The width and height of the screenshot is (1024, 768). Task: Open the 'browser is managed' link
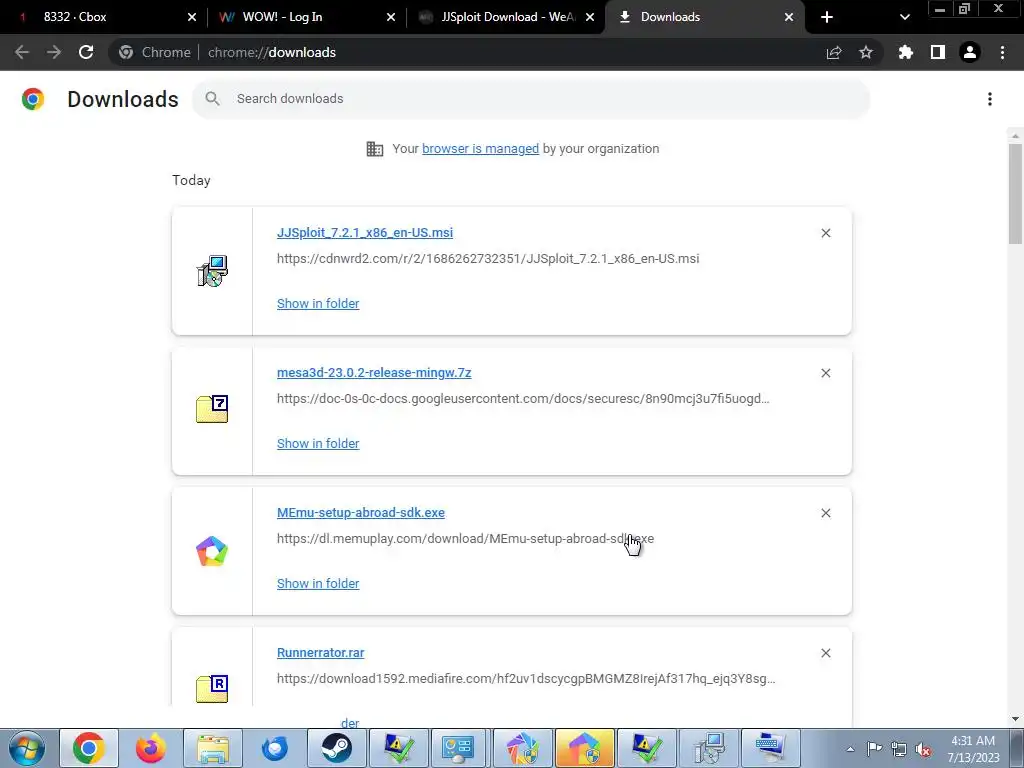point(481,149)
